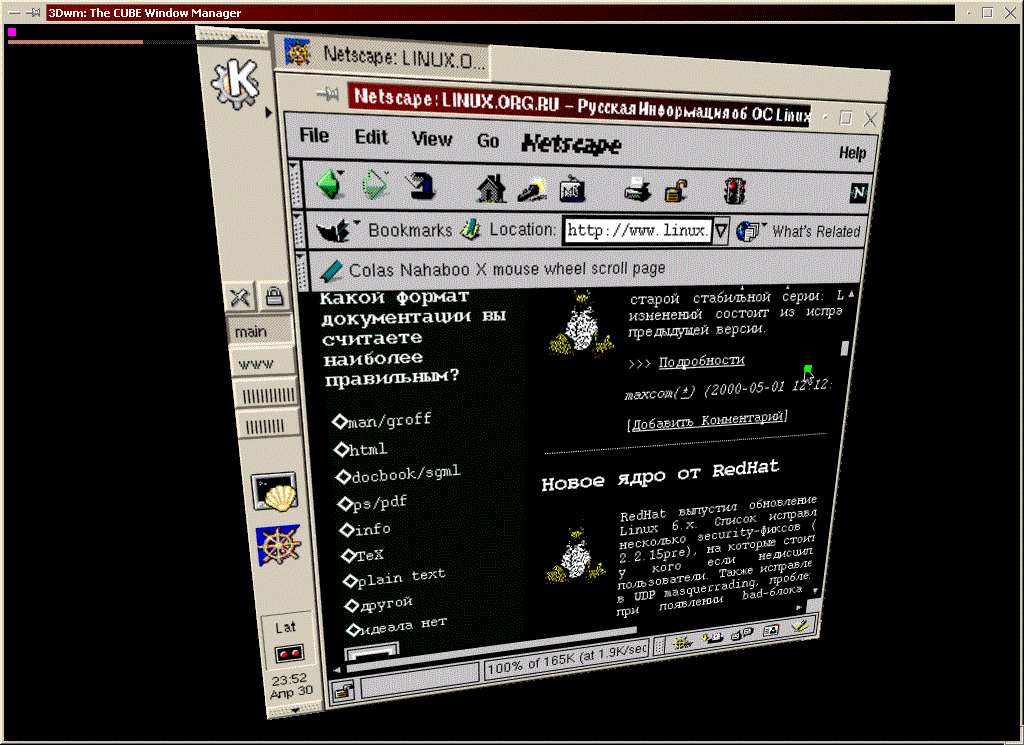Lock the screen with the panel padlock
1024x745 pixels.
(x=274, y=297)
